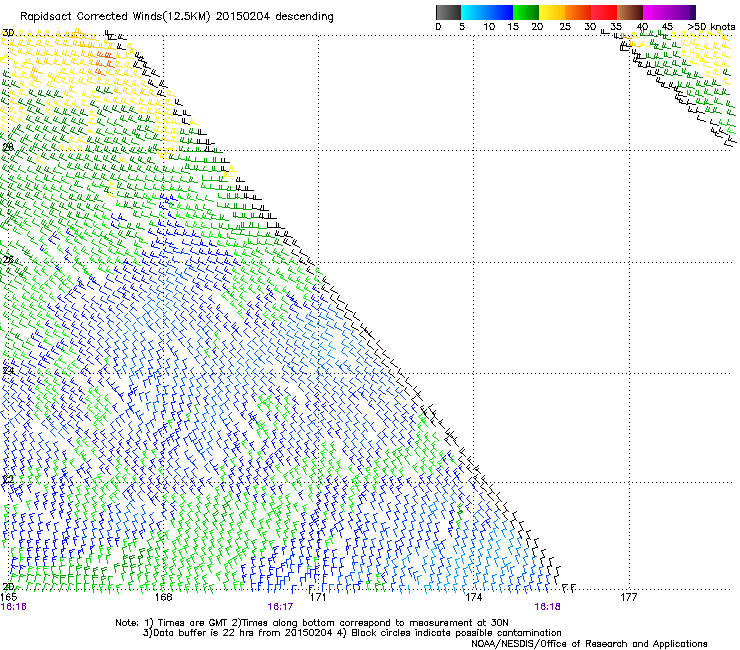Image resolution: width=740 pixels, height=650 pixels.
Task: Click the longitude label '165'
Action: point(9,597)
